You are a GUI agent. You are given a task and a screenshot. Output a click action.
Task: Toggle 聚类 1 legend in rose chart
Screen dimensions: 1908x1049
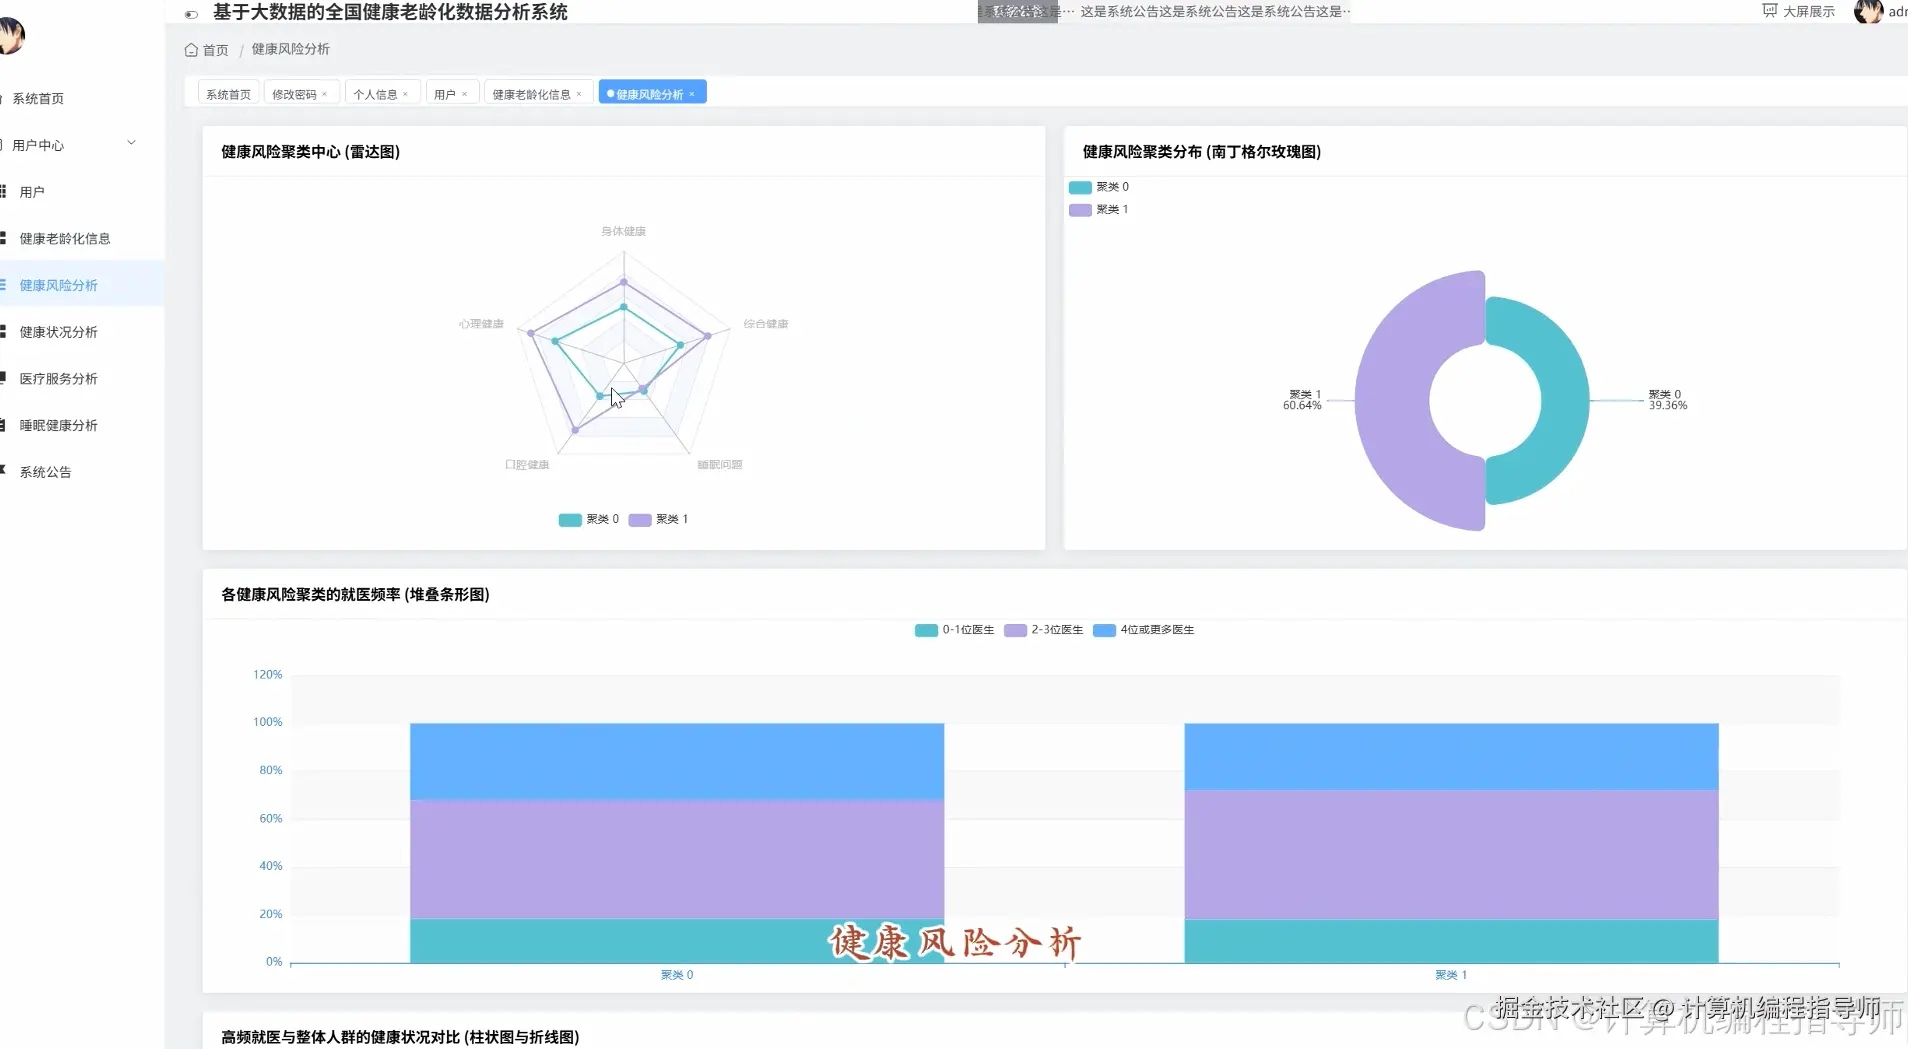[1099, 210]
